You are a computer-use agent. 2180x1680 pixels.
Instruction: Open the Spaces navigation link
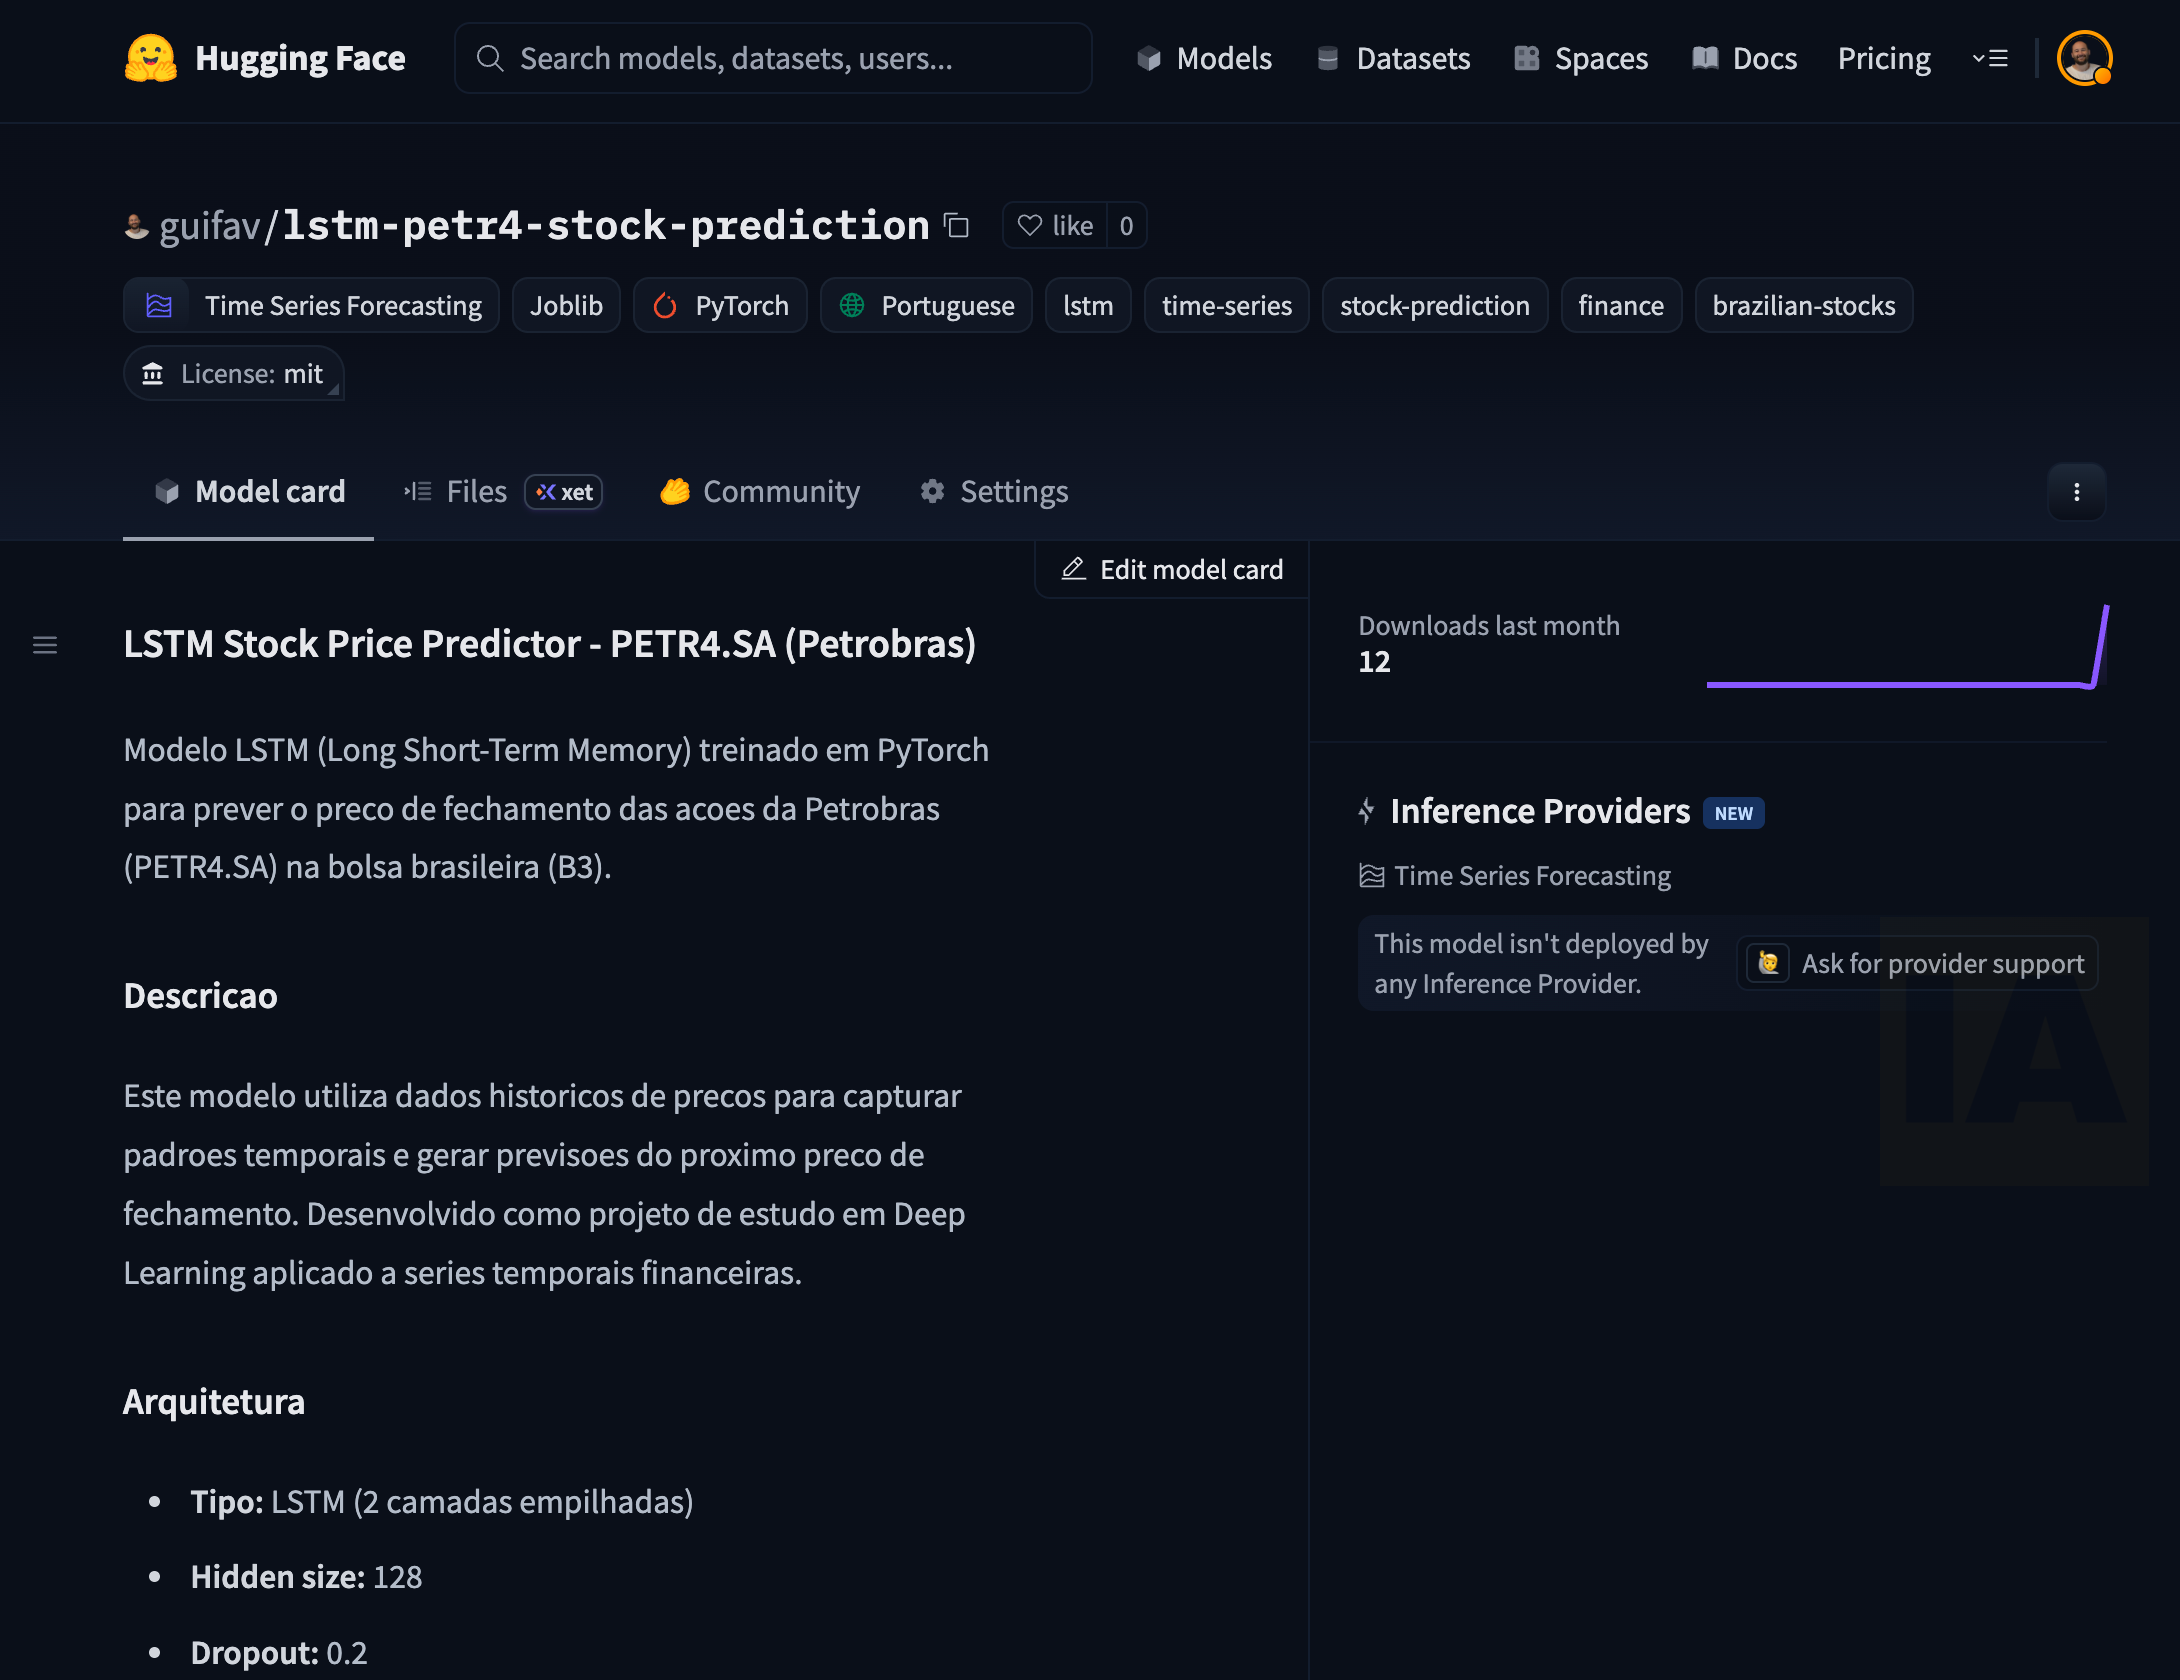1581,58
